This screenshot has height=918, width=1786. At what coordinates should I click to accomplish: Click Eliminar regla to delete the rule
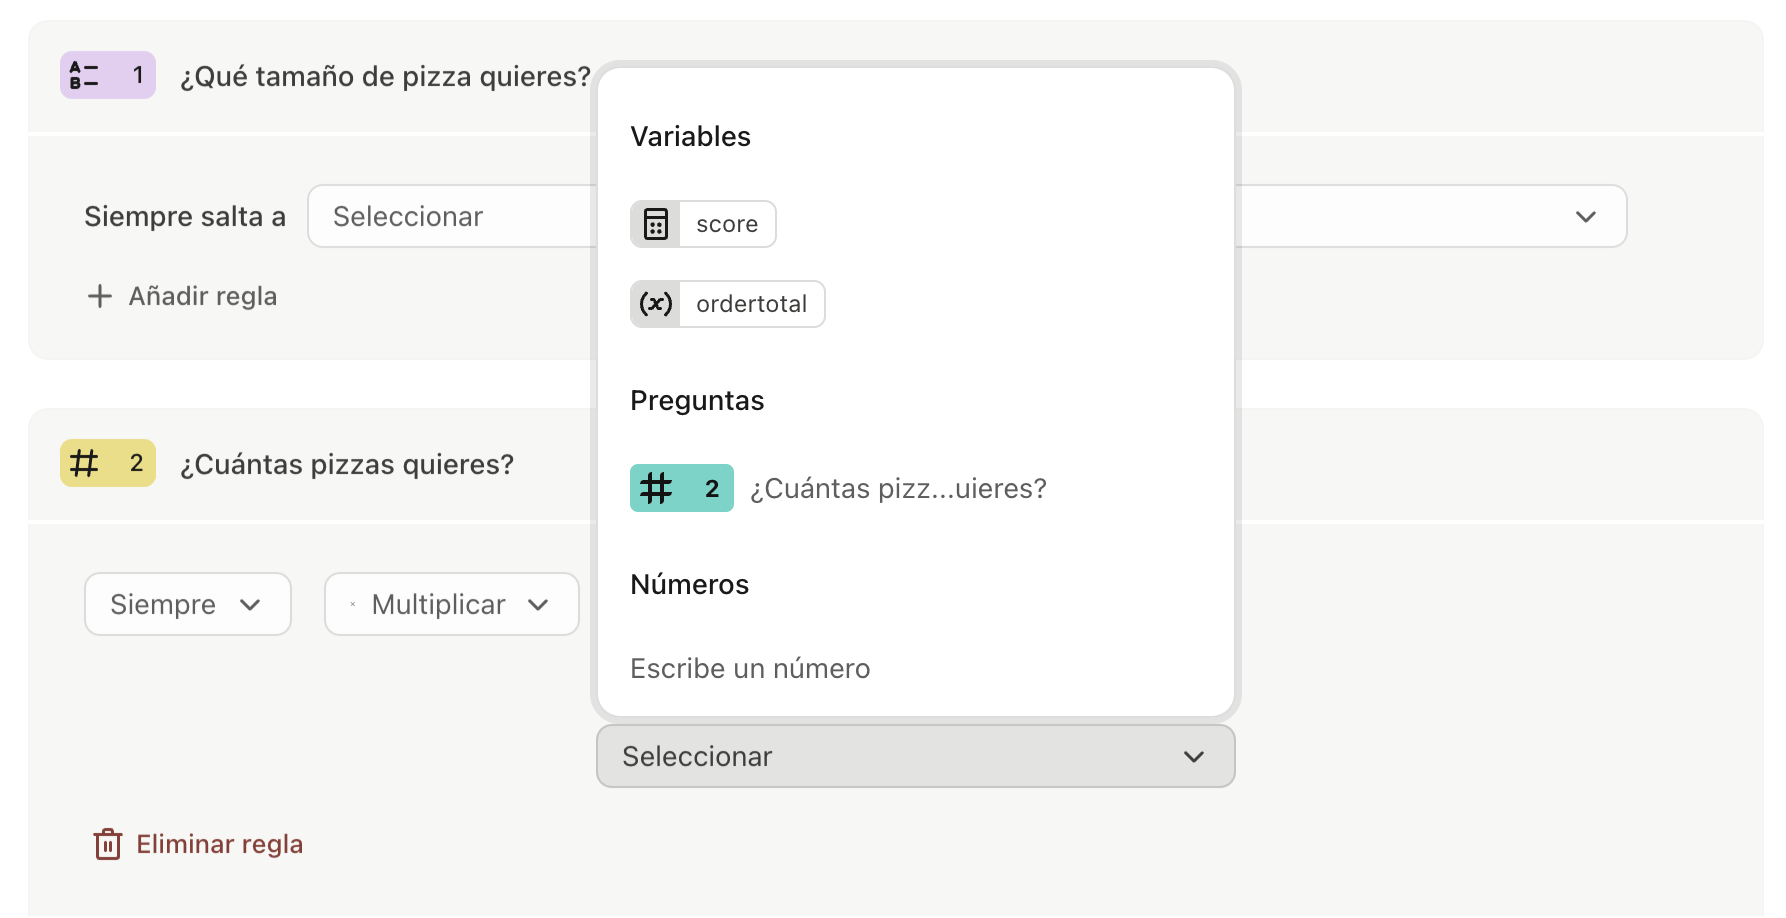pos(219,844)
